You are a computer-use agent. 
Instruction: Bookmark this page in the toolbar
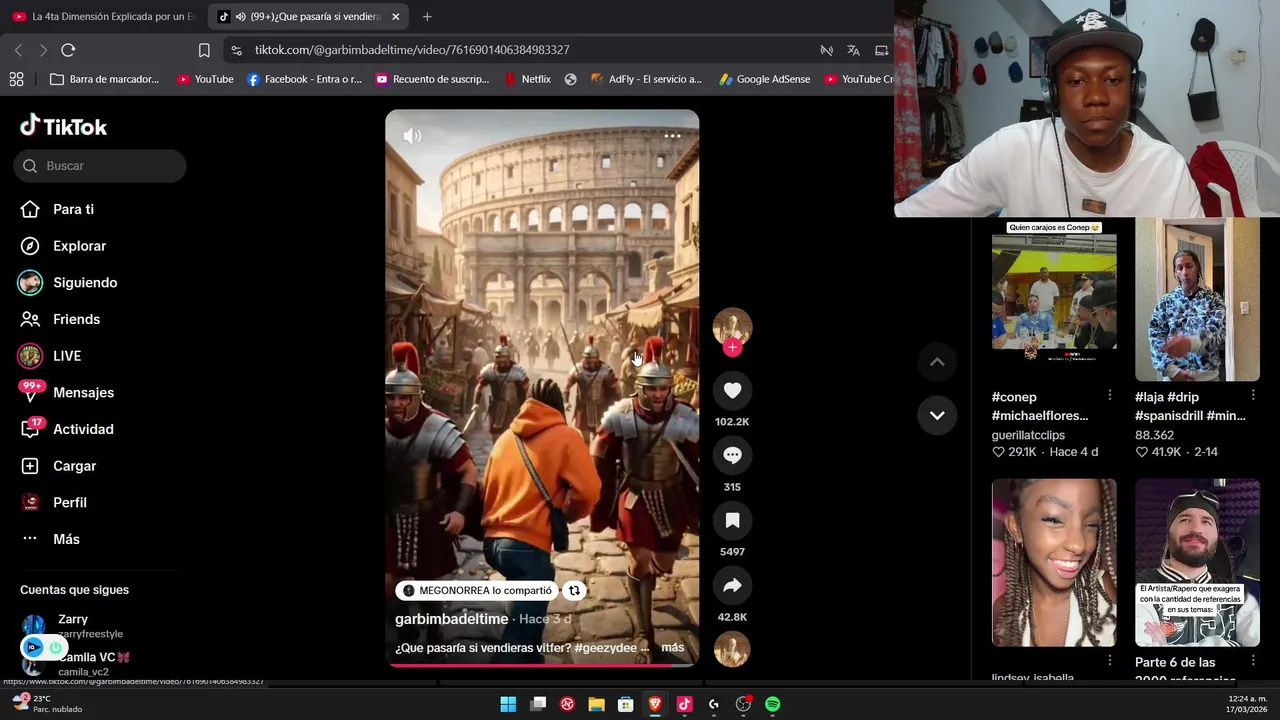click(x=204, y=50)
